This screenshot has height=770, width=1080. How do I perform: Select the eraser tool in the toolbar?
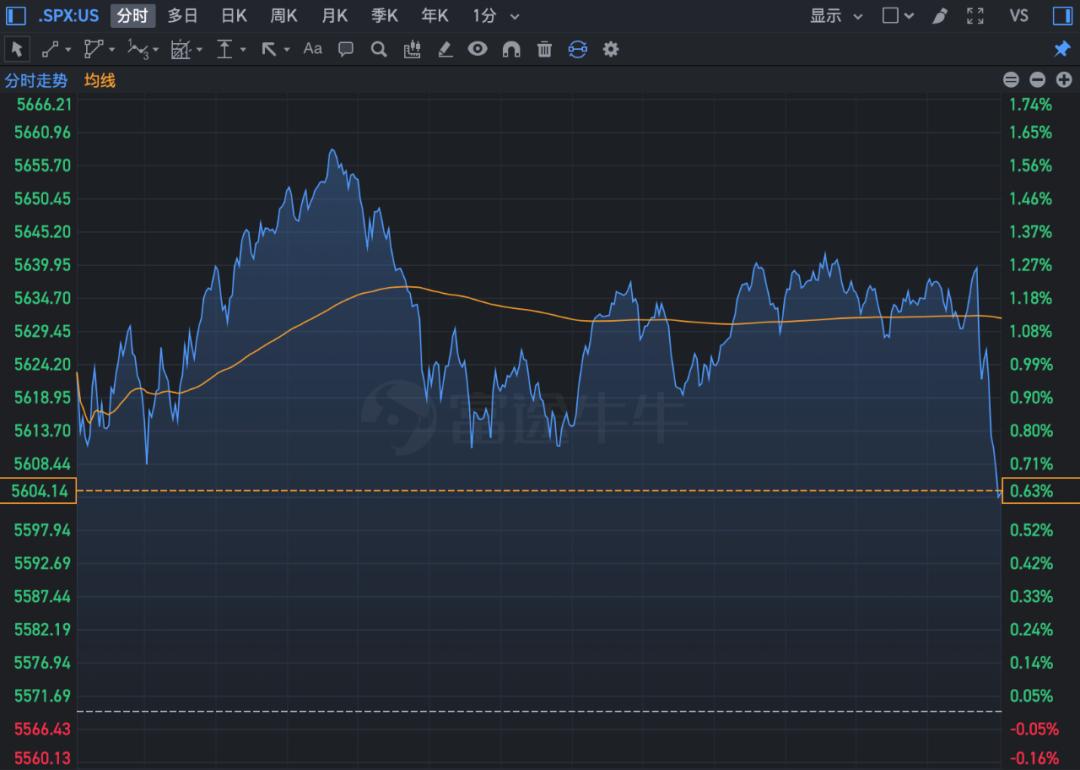[x=445, y=49]
